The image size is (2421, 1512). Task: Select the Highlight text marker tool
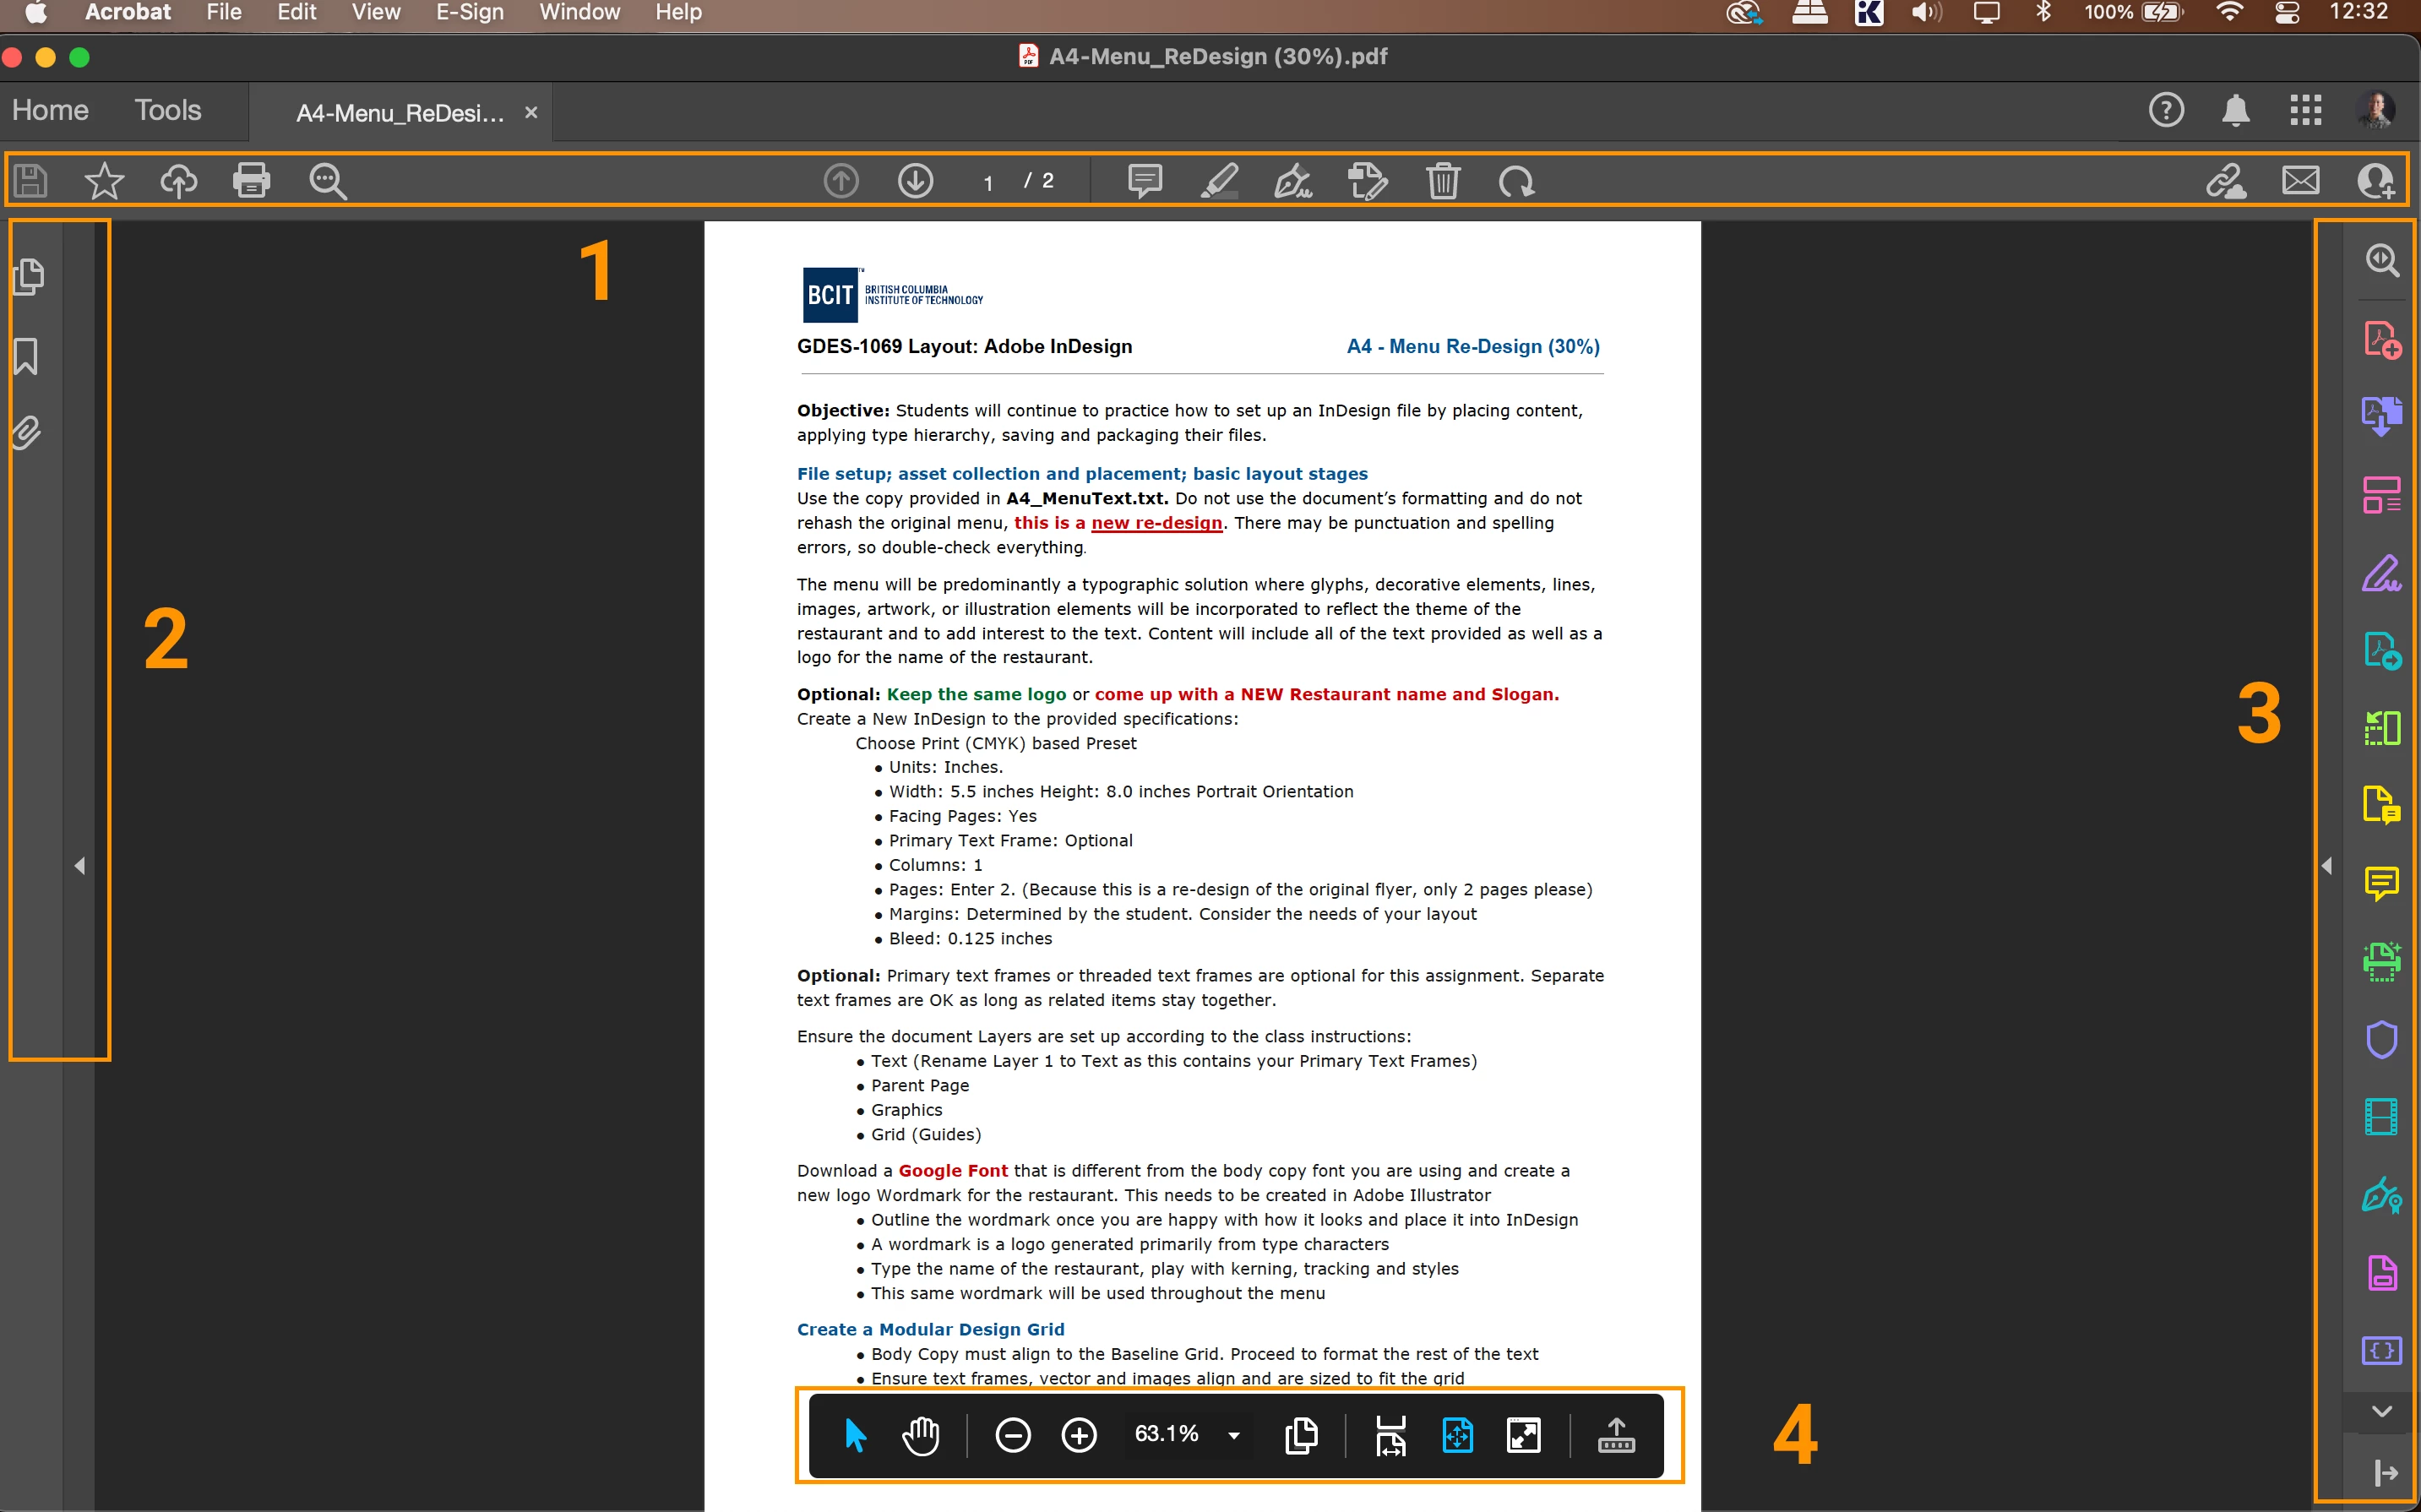click(1219, 181)
